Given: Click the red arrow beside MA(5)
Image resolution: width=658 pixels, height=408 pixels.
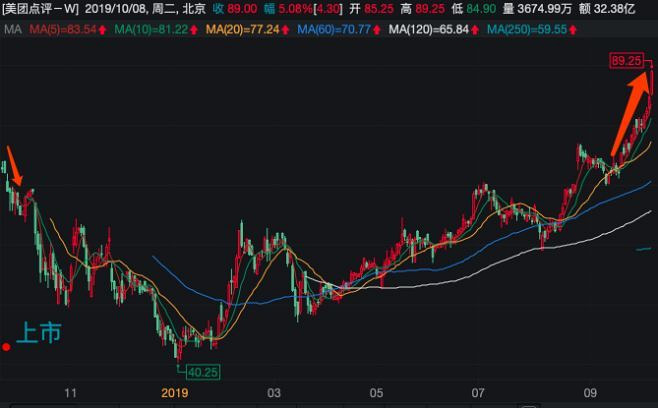Looking at the screenshot, I should coord(102,30).
